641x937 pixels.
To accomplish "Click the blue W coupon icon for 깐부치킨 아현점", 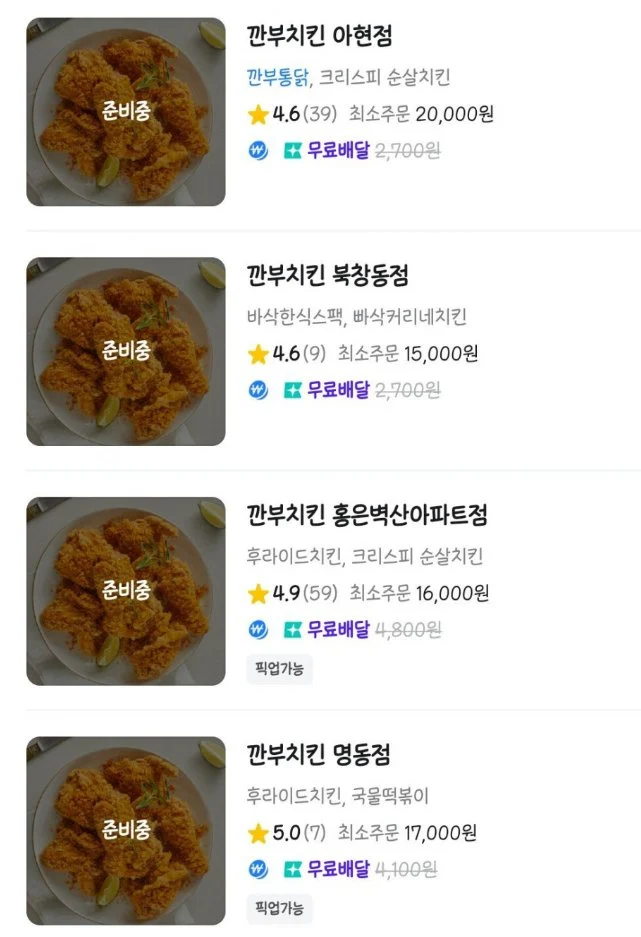I will click(x=258, y=151).
